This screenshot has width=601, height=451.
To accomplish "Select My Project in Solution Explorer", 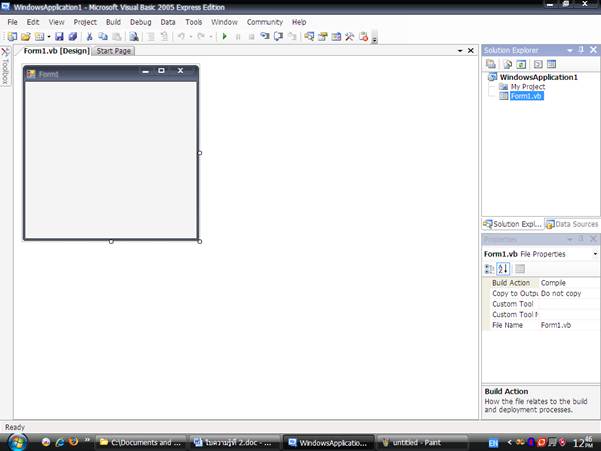I will coord(527,87).
